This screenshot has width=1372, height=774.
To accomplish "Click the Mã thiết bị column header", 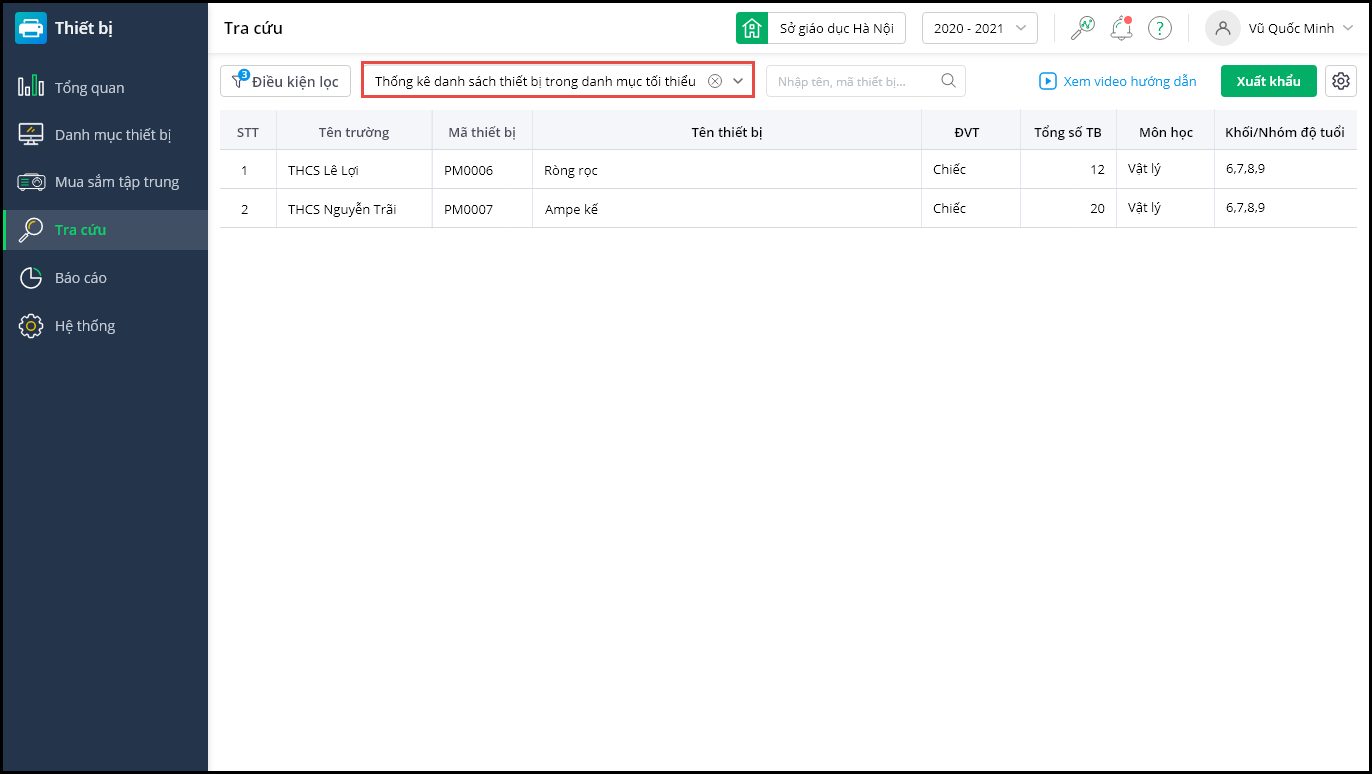I will pos(482,132).
